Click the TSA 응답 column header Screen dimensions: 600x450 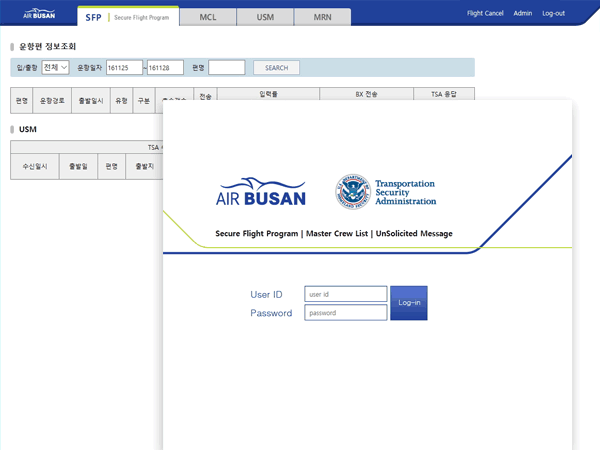point(444,94)
